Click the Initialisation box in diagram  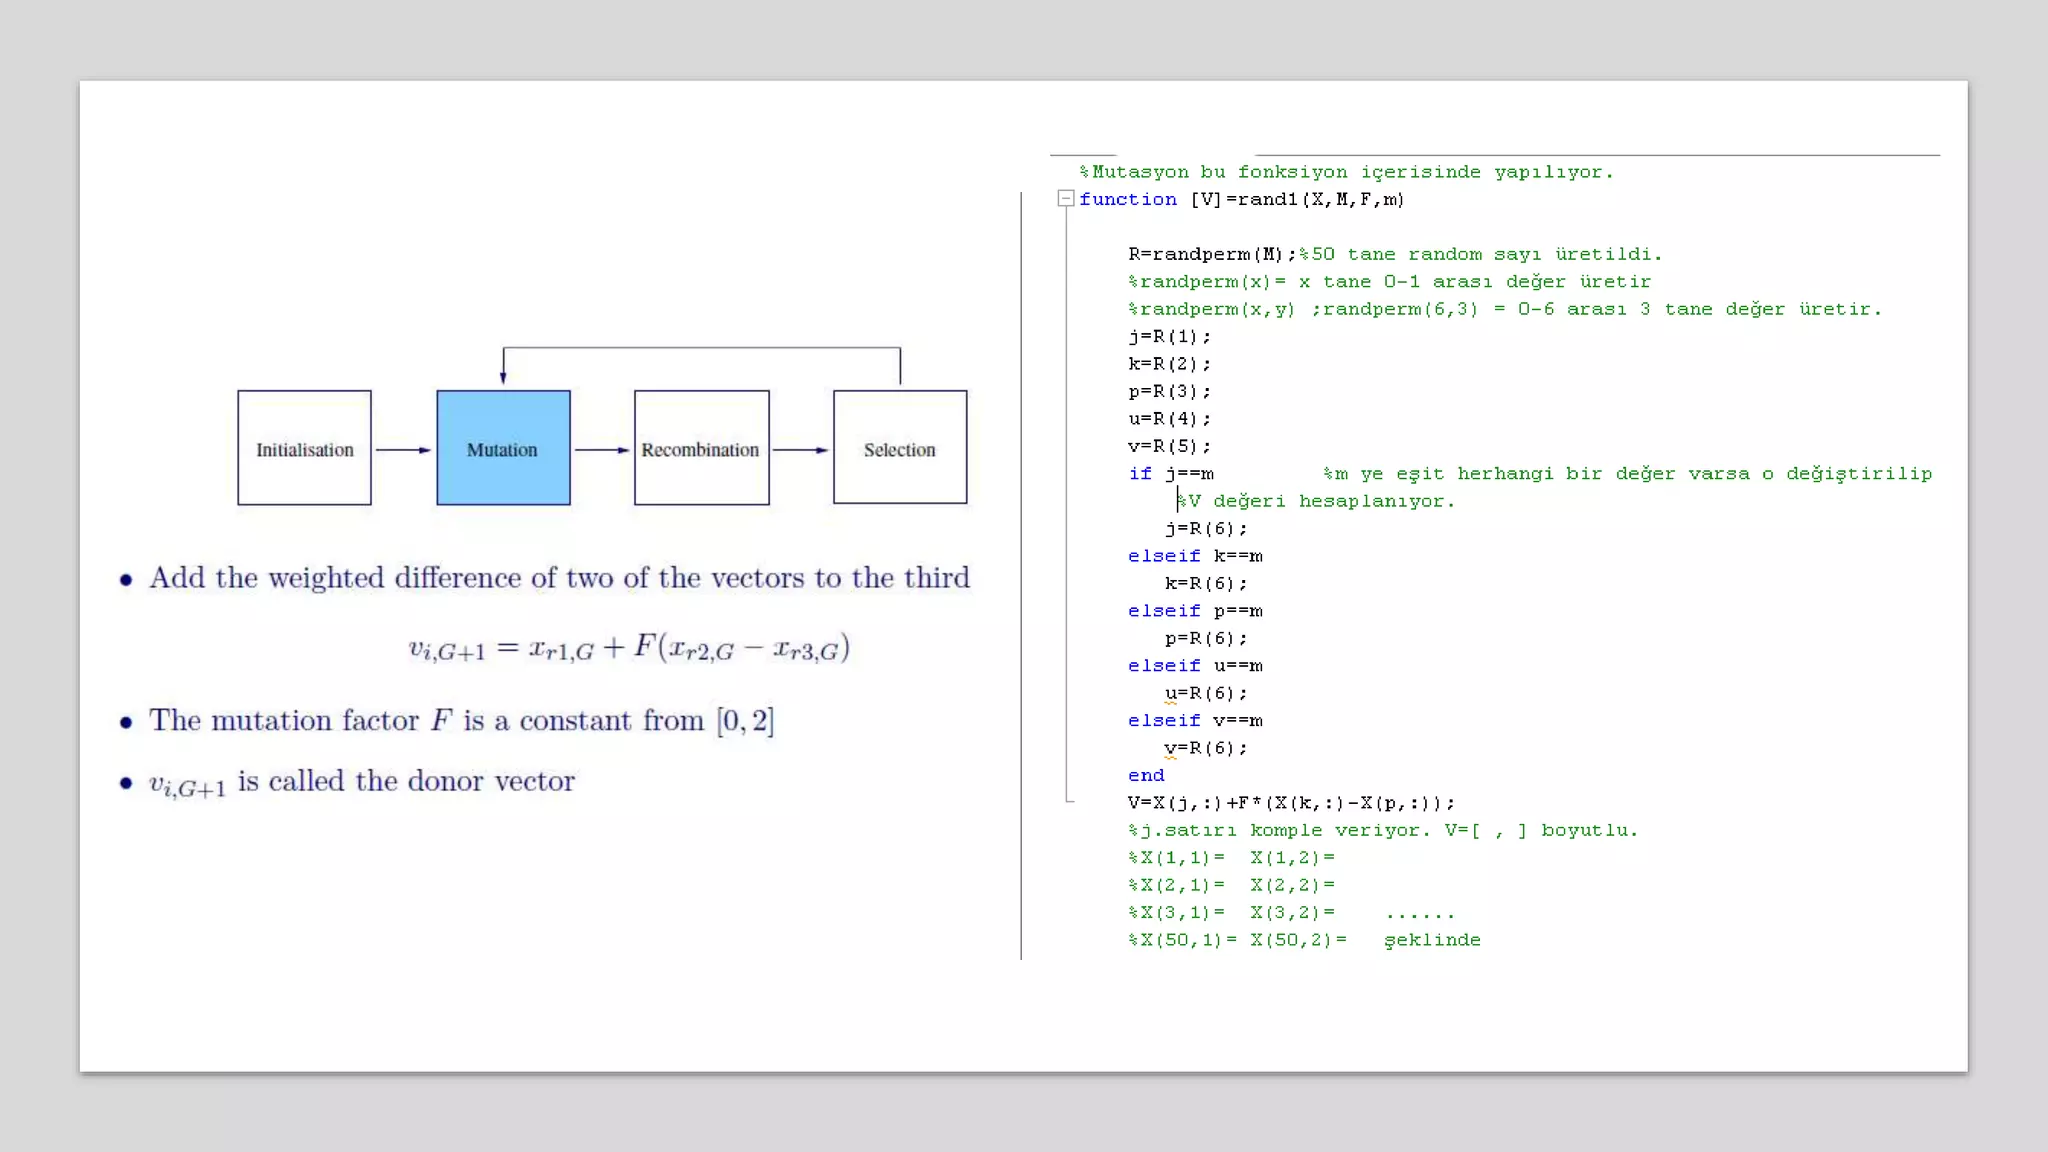(x=304, y=448)
